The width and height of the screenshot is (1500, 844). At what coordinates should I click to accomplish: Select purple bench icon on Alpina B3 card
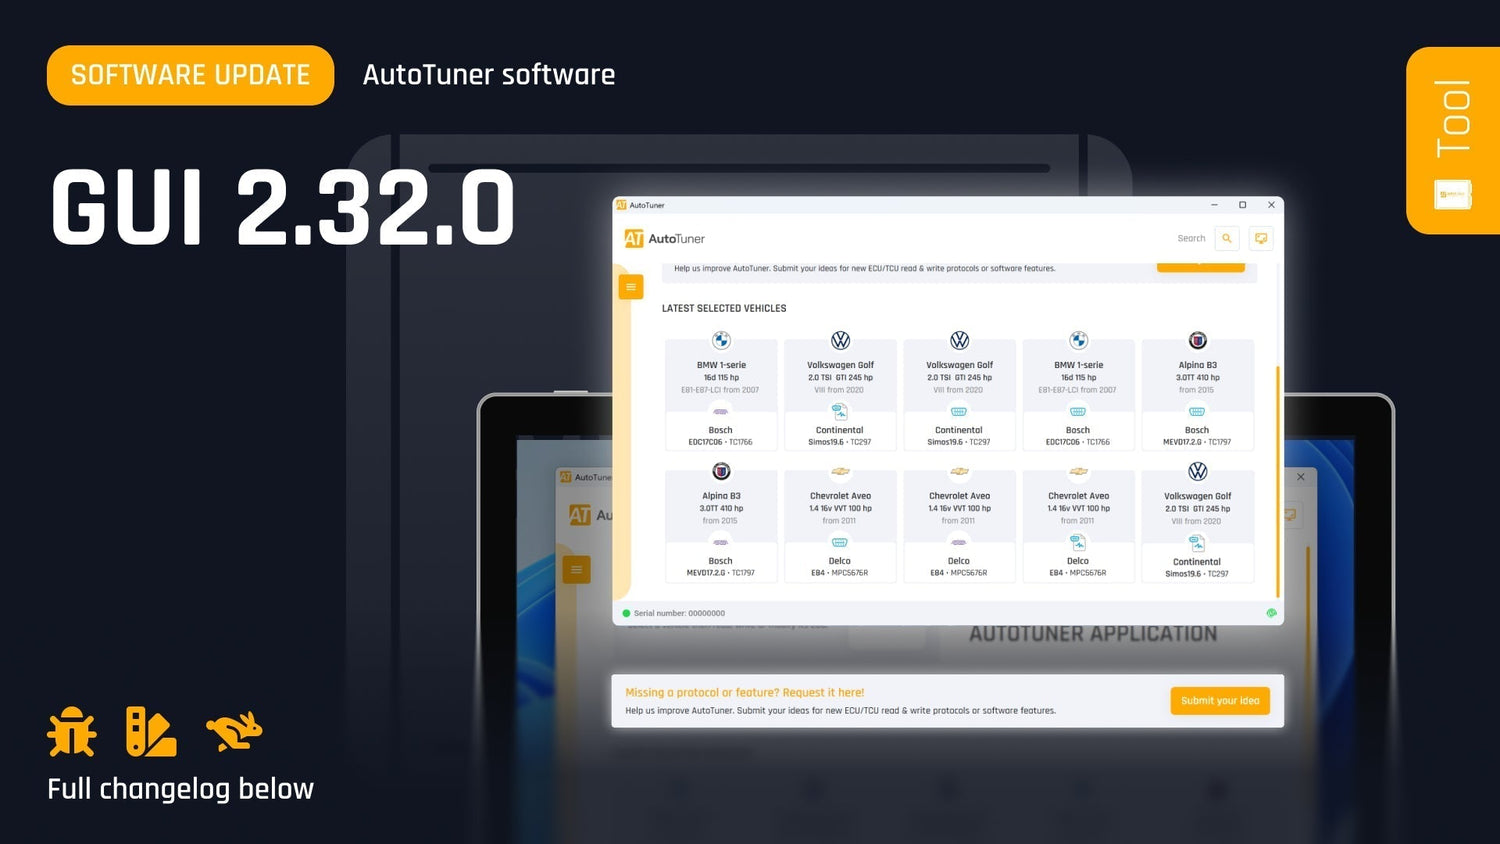pyautogui.click(x=720, y=542)
